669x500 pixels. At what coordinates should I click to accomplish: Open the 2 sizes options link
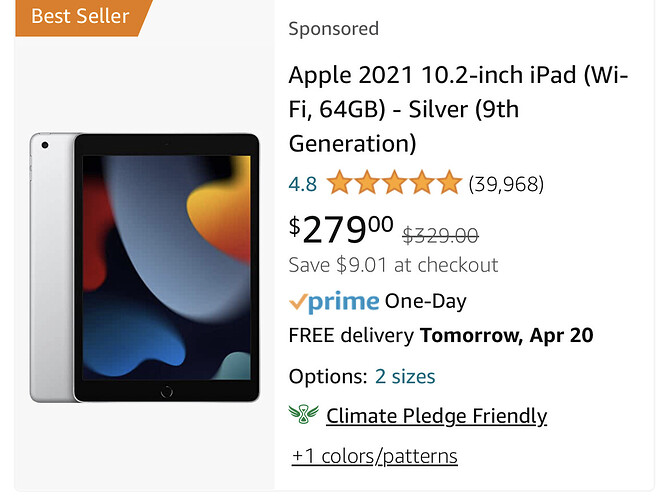coord(405,376)
